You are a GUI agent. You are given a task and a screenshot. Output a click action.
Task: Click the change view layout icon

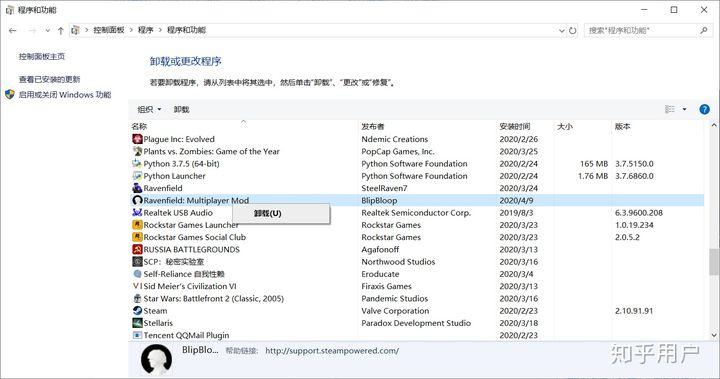coord(670,109)
